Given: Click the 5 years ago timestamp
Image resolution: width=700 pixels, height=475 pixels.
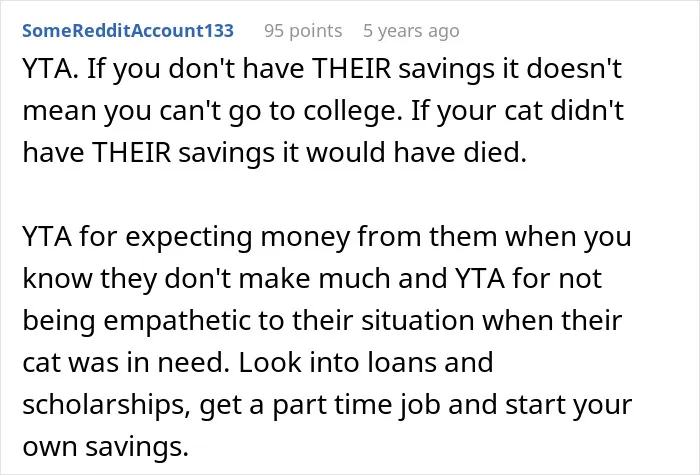Looking at the screenshot, I should [411, 31].
